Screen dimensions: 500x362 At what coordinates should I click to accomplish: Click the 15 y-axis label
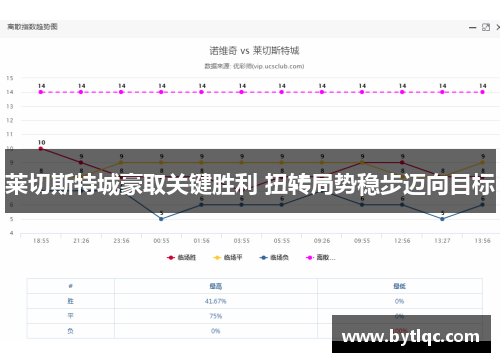click(10, 78)
